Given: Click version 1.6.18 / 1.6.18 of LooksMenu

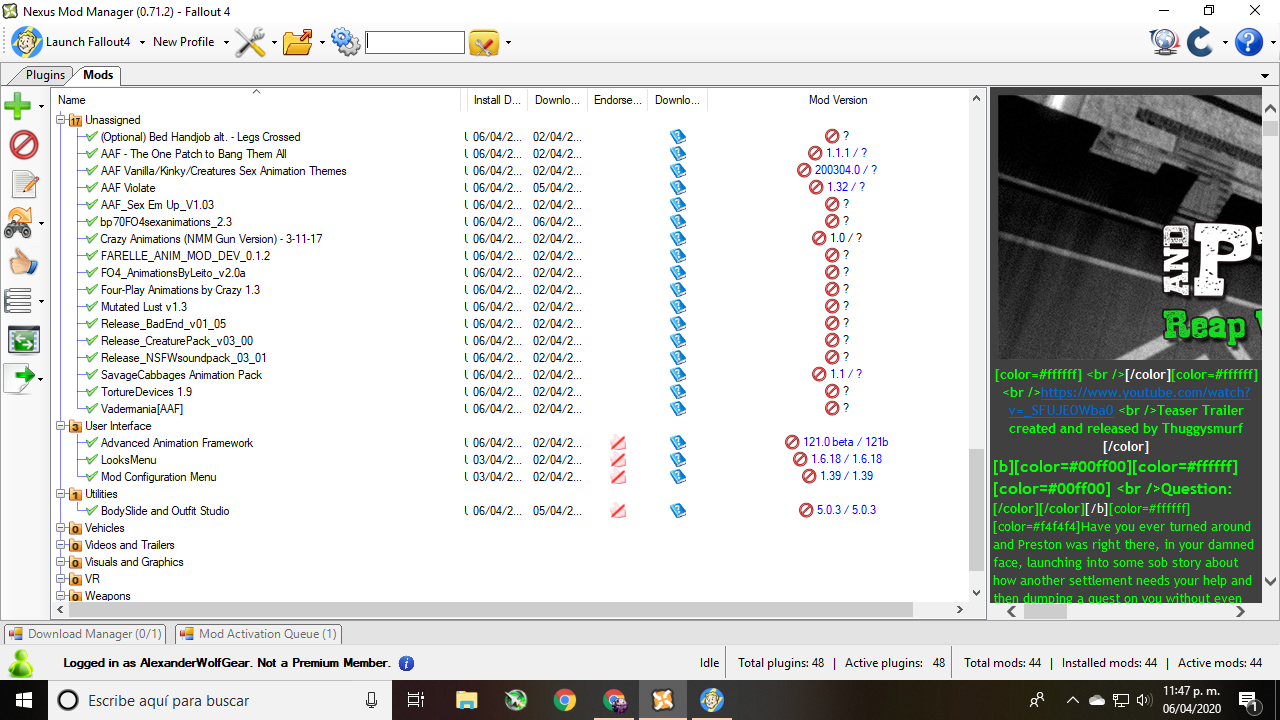Looking at the screenshot, I should click(x=846, y=460).
